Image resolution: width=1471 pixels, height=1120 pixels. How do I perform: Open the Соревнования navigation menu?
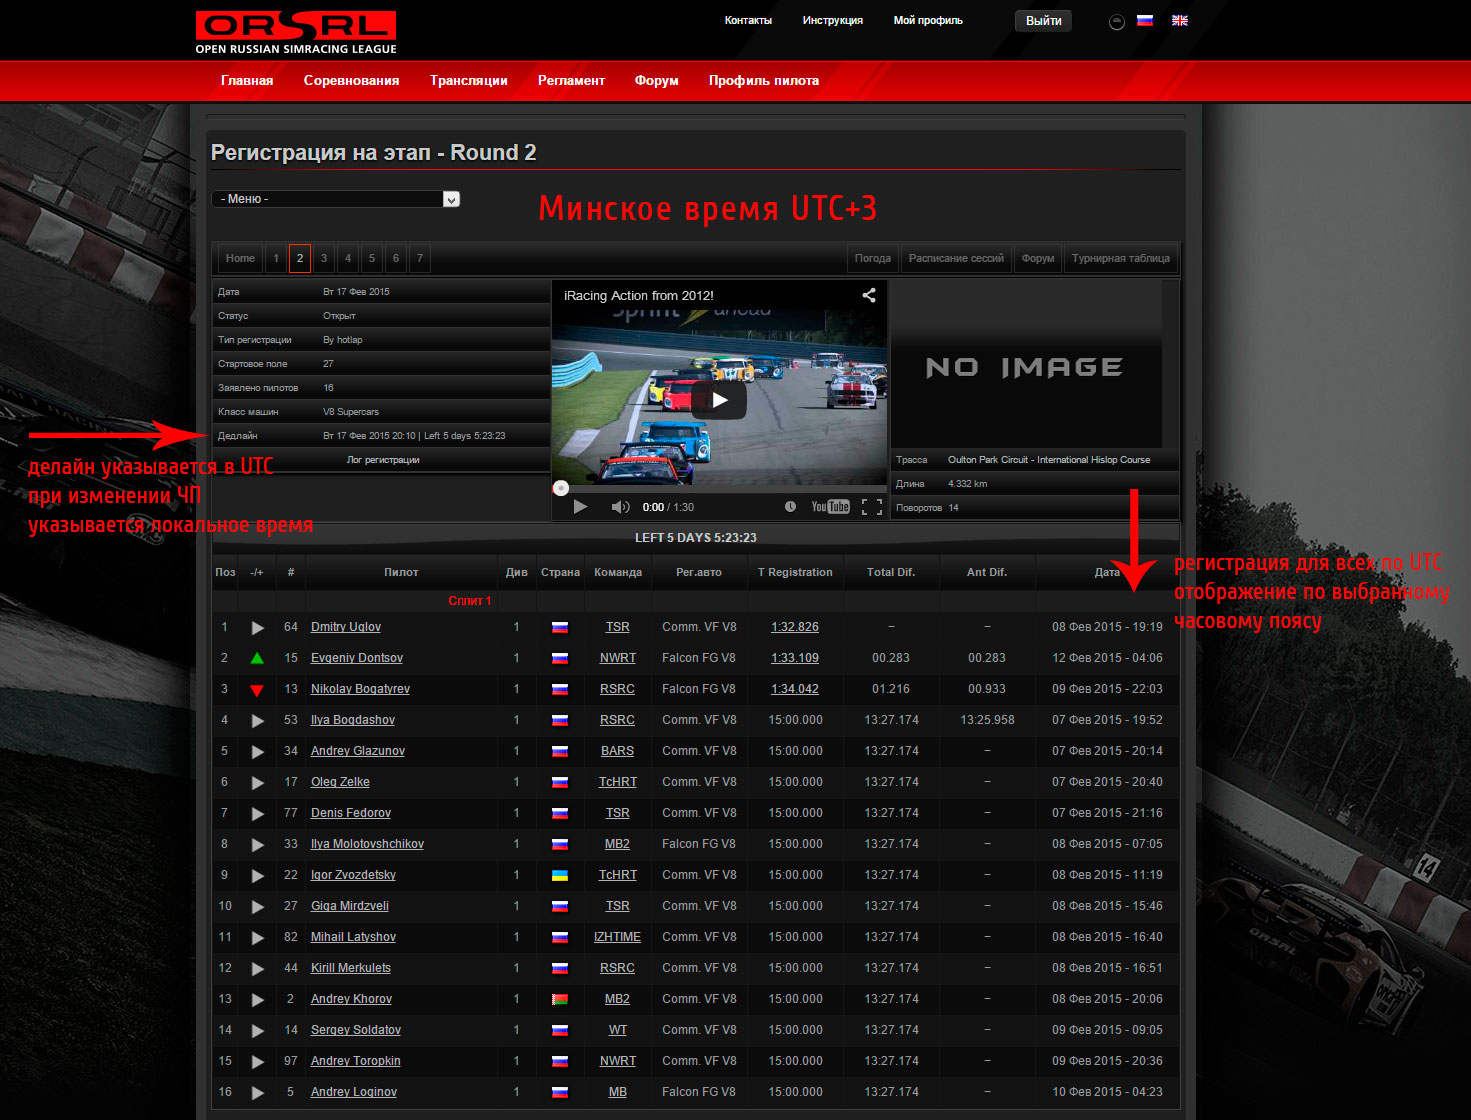coord(351,81)
